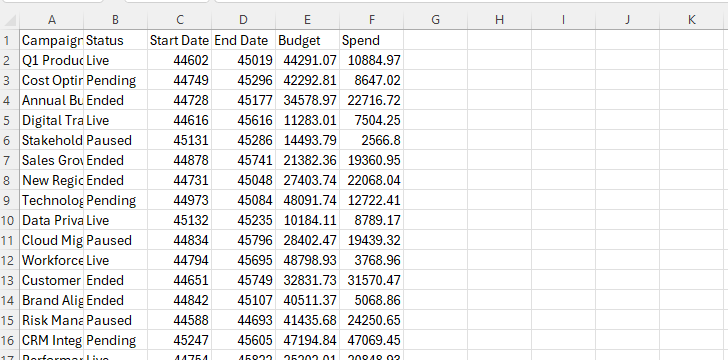Click start date value 44602
The width and height of the screenshot is (728, 360).
179,60
